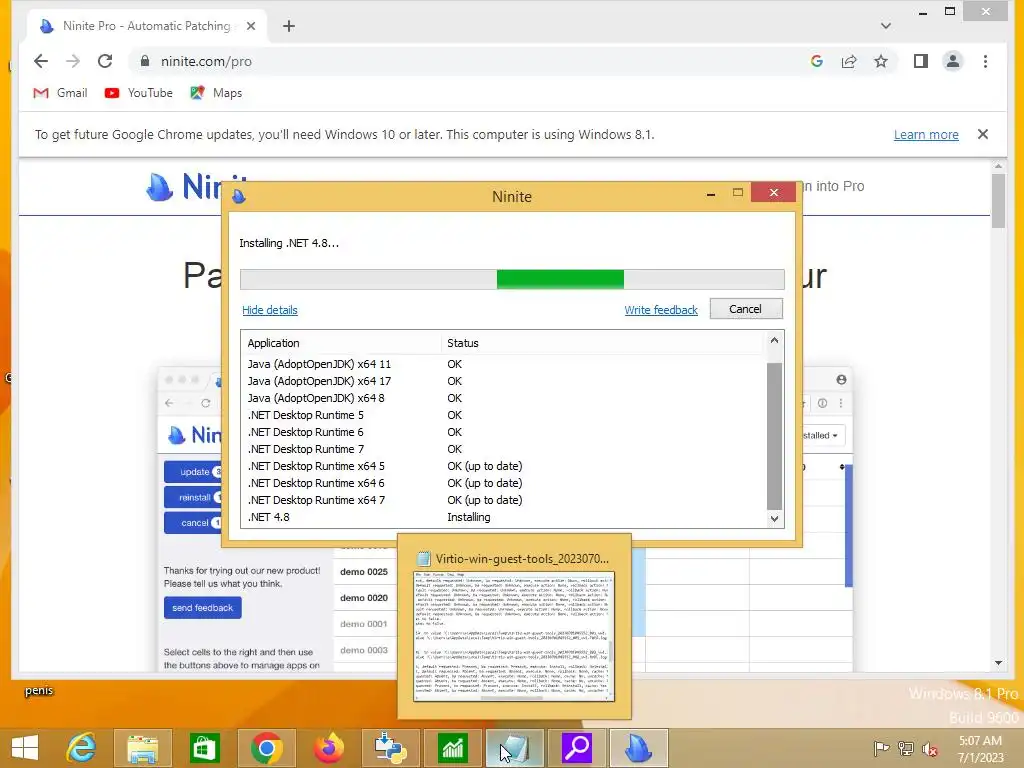Image resolution: width=1024 pixels, height=768 pixels.
Task: Open Python installer taskbar icon
Action: click(x=391, y=748)
